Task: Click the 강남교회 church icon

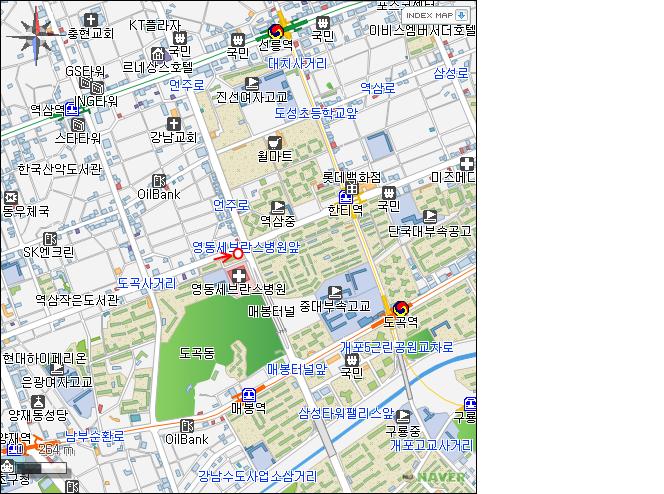Action: [x=173, y=124]
